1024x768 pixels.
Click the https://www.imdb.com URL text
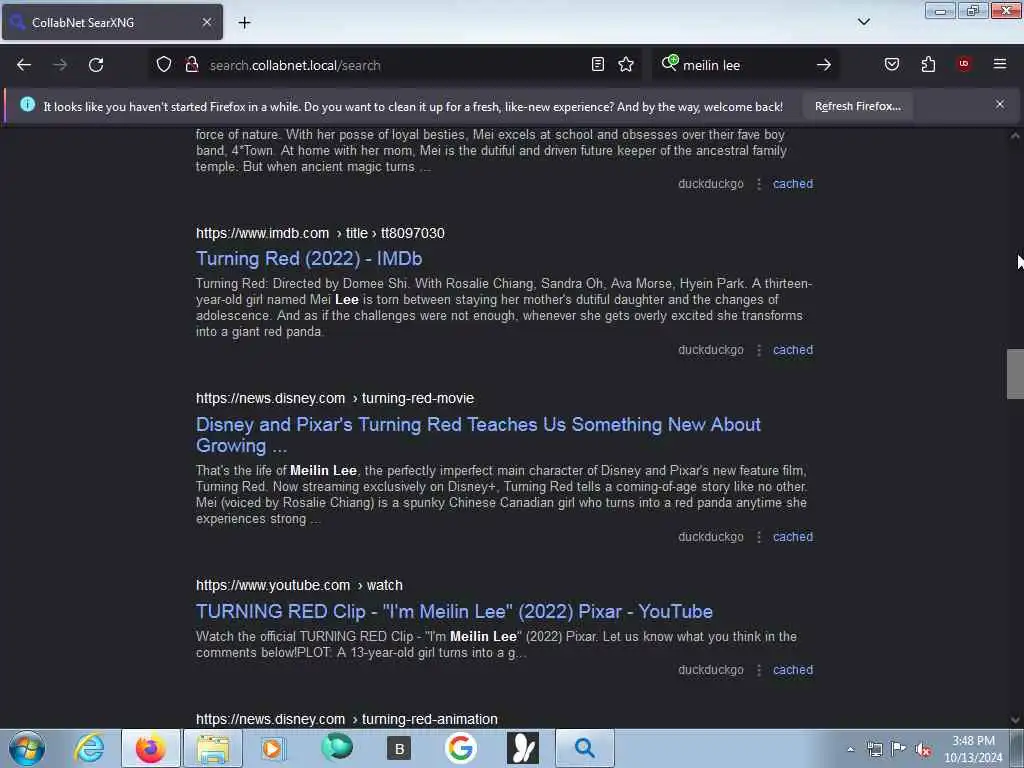(263, 233)
